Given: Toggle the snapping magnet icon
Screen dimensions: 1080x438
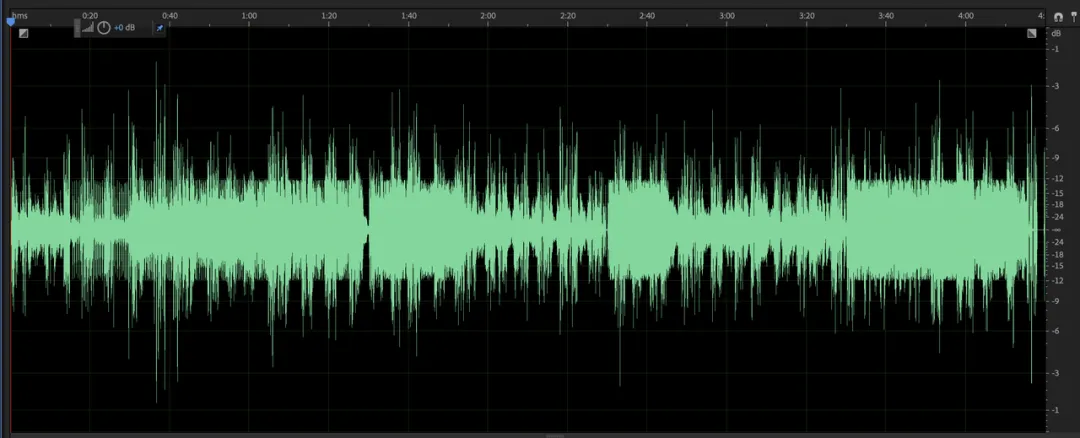Looking at the screenshot, I should (x=1059, y=17).
